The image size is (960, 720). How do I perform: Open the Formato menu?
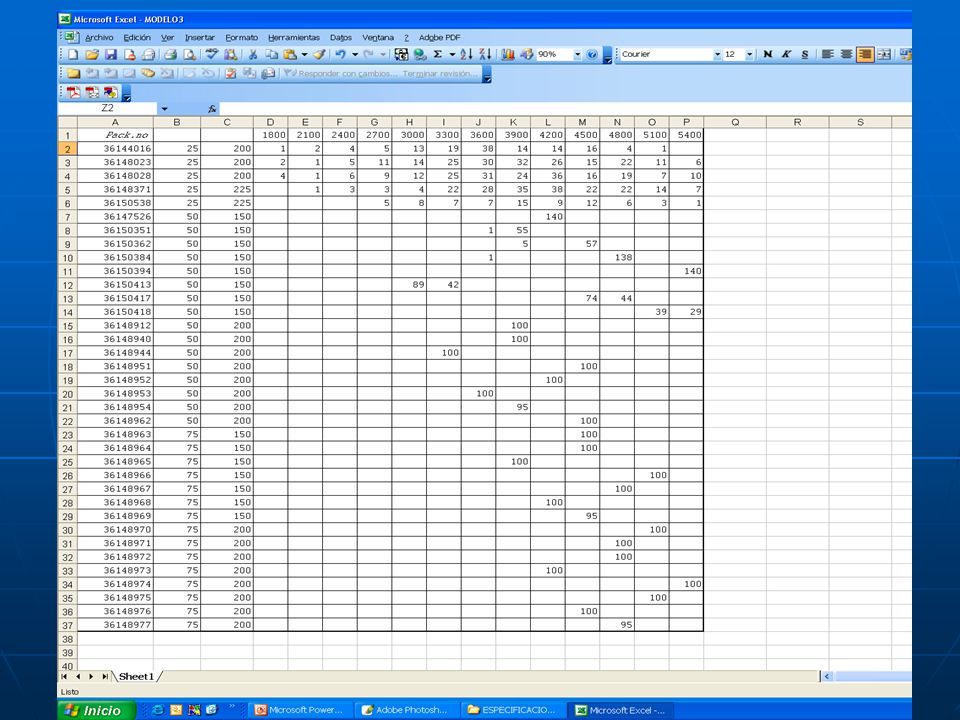241,37
